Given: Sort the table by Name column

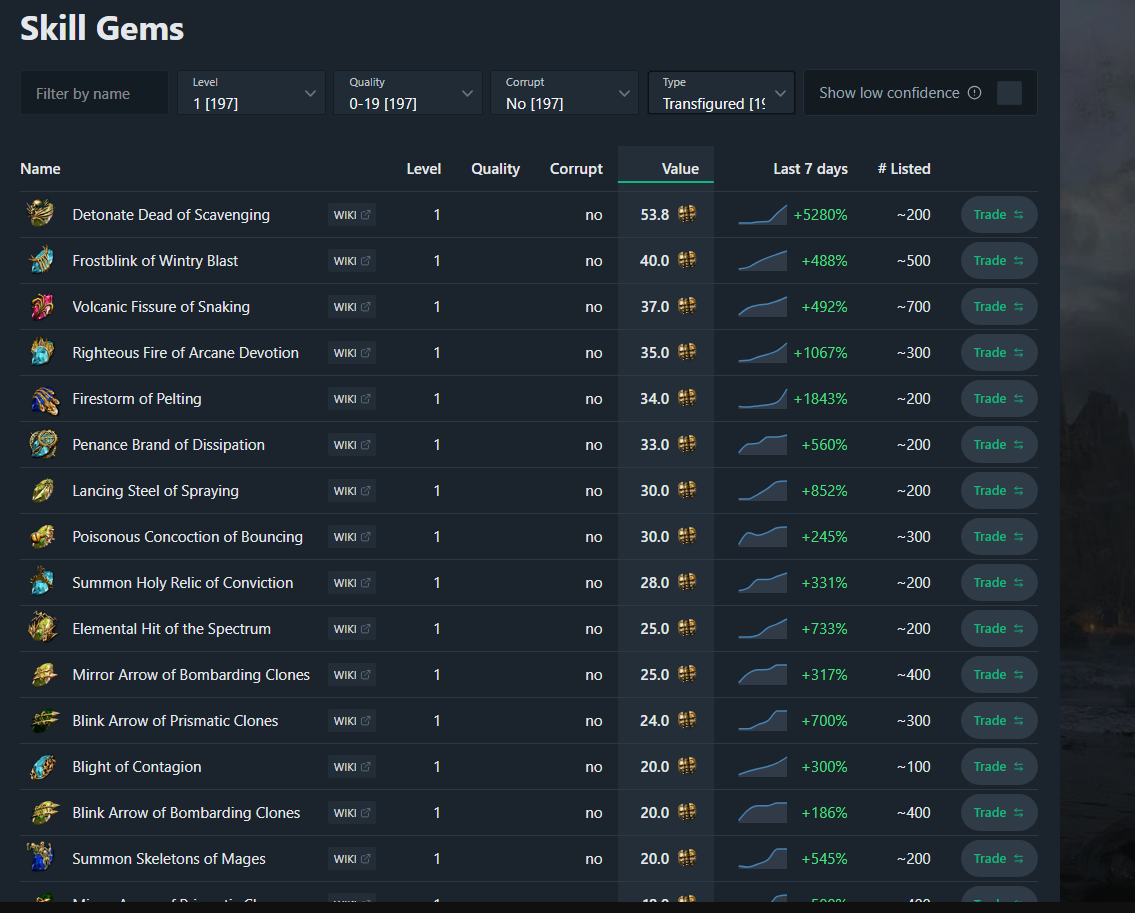Looking at the screenshot, I should [x=41, y=169].
